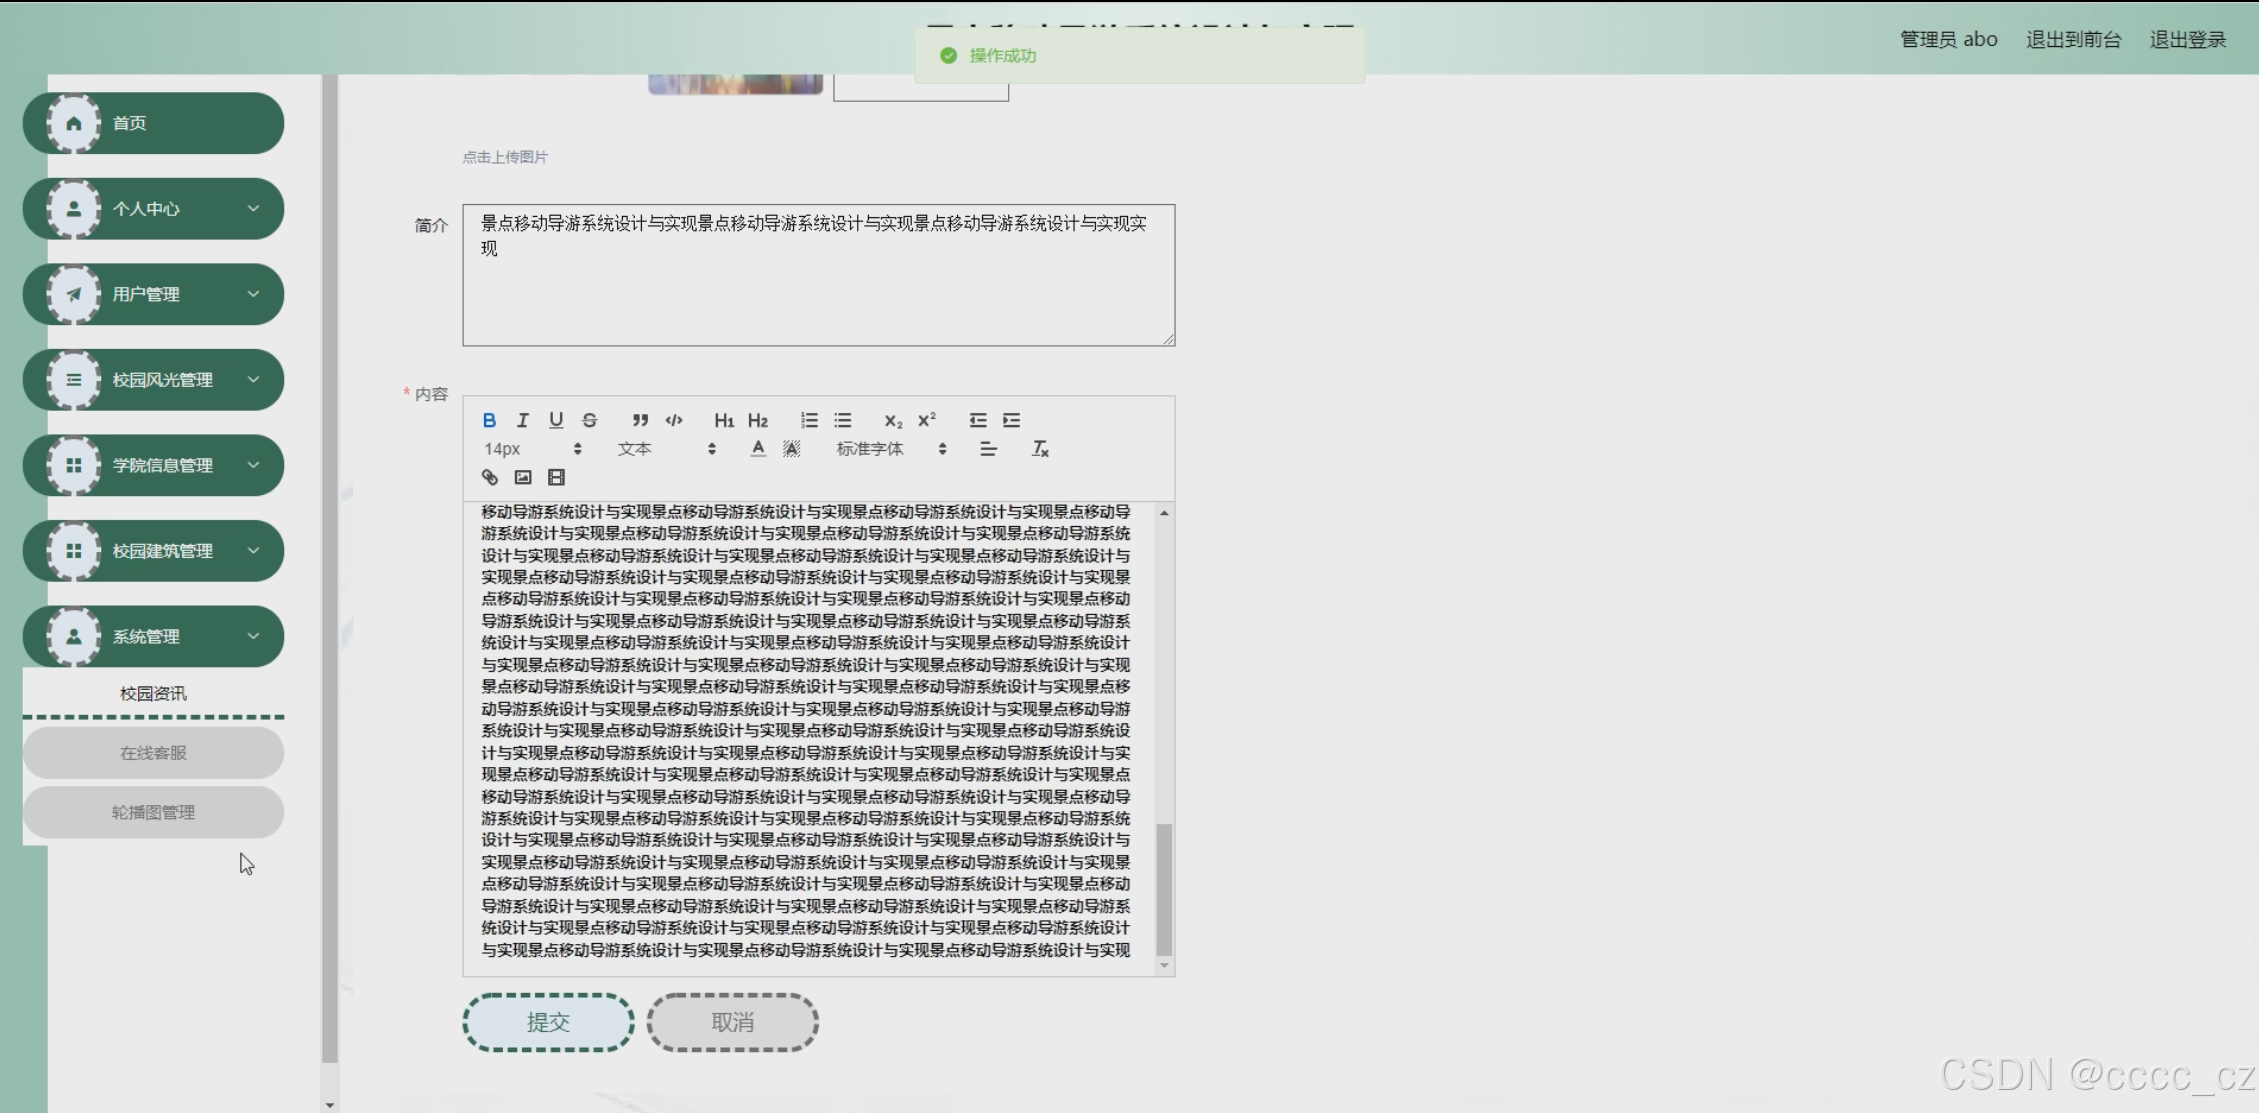Open 轮播图管理 submenu item
2259x1113 pixels.
[153, 812]
